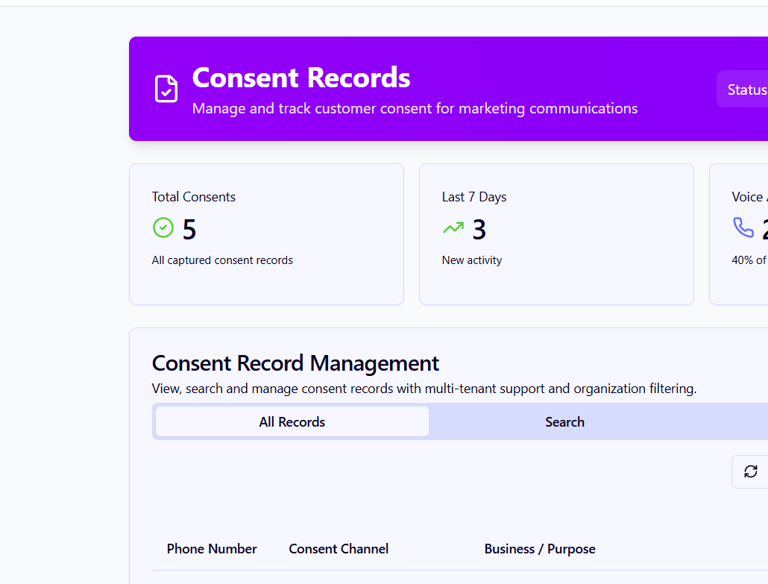The width and height of the screenshot is (768, 584).
Task: Click the Business / Purpose column header
Action: (539, 549)
